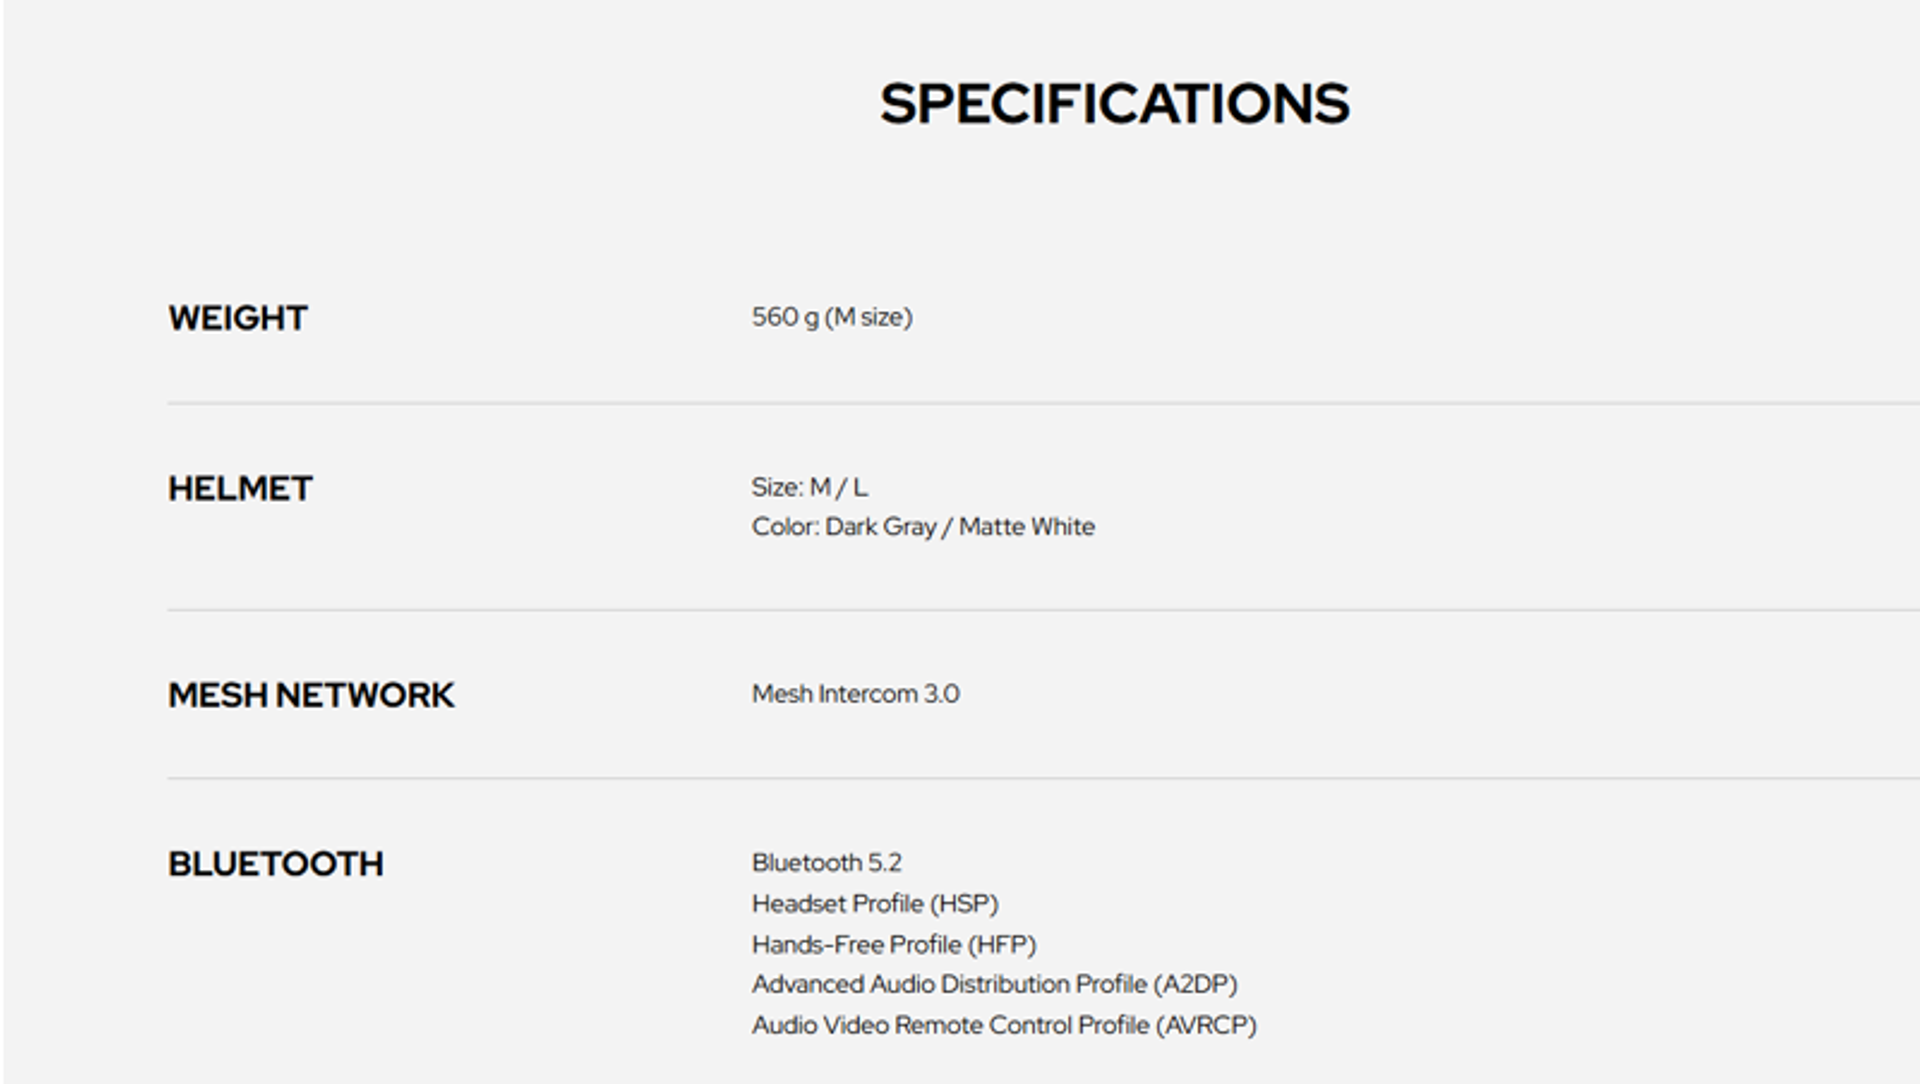Viewport: 1920px width, 1084px height.
Task: Select the WEIGHT section label
Action: point(237,318)
